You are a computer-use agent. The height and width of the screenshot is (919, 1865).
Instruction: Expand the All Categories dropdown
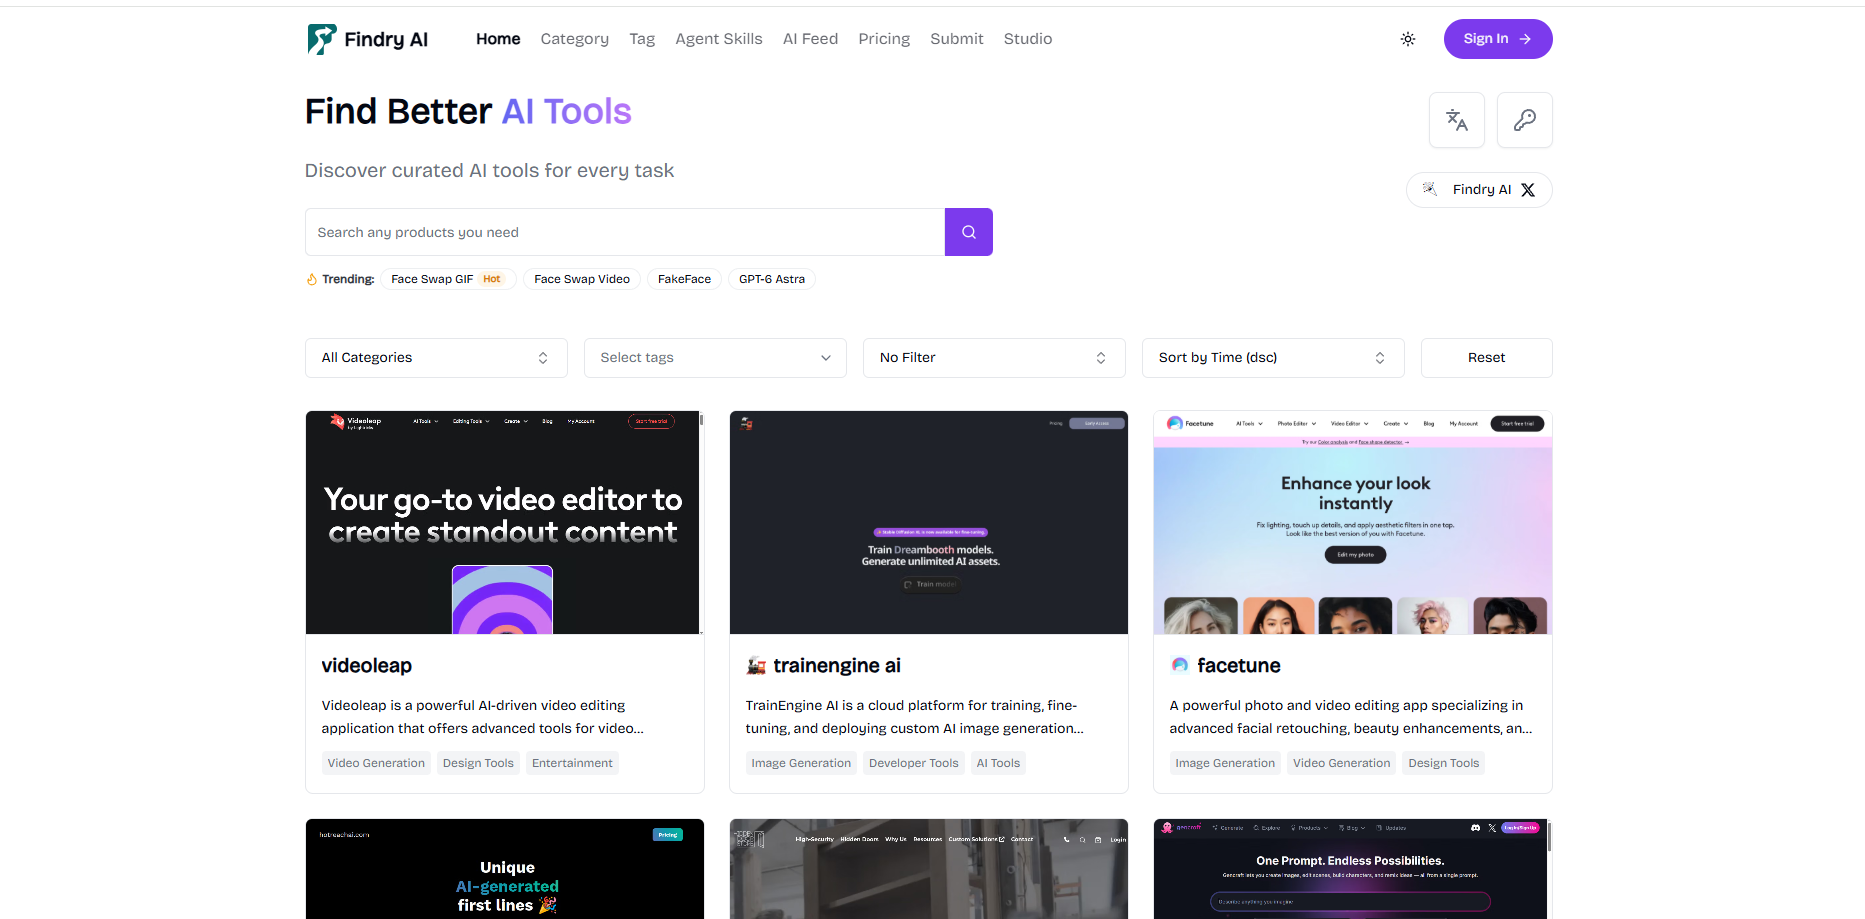436,358
